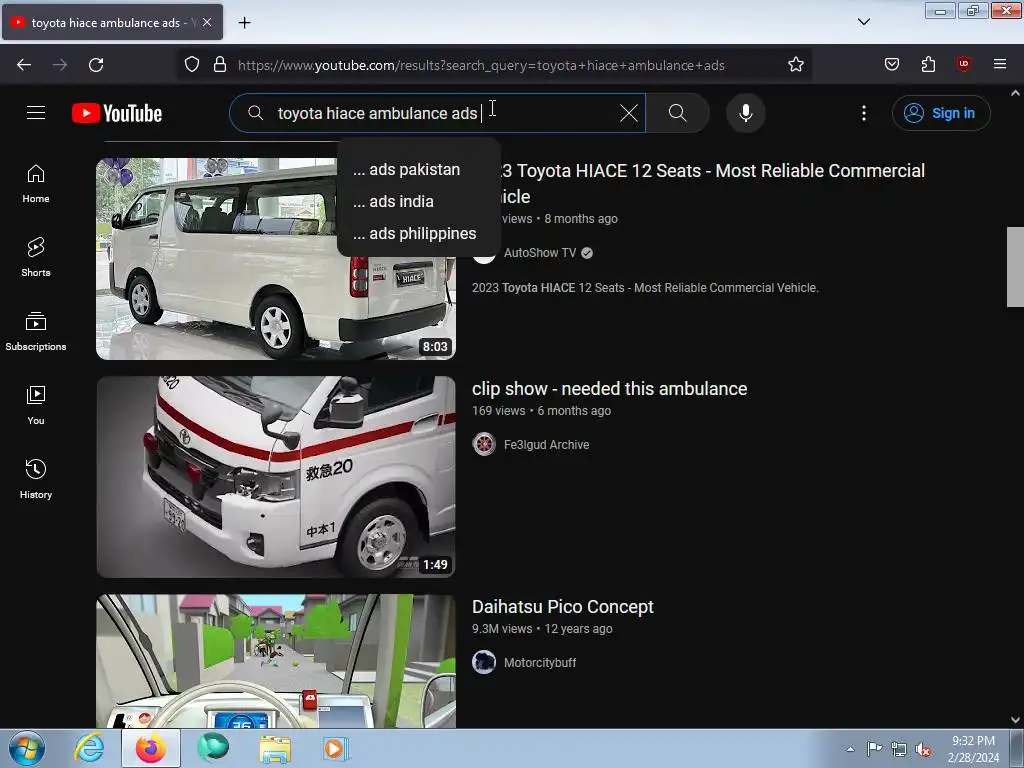Select the toyota hiace ambulance ads tab
Viewport: 1024px width, 768px height.
coord(112,22)
